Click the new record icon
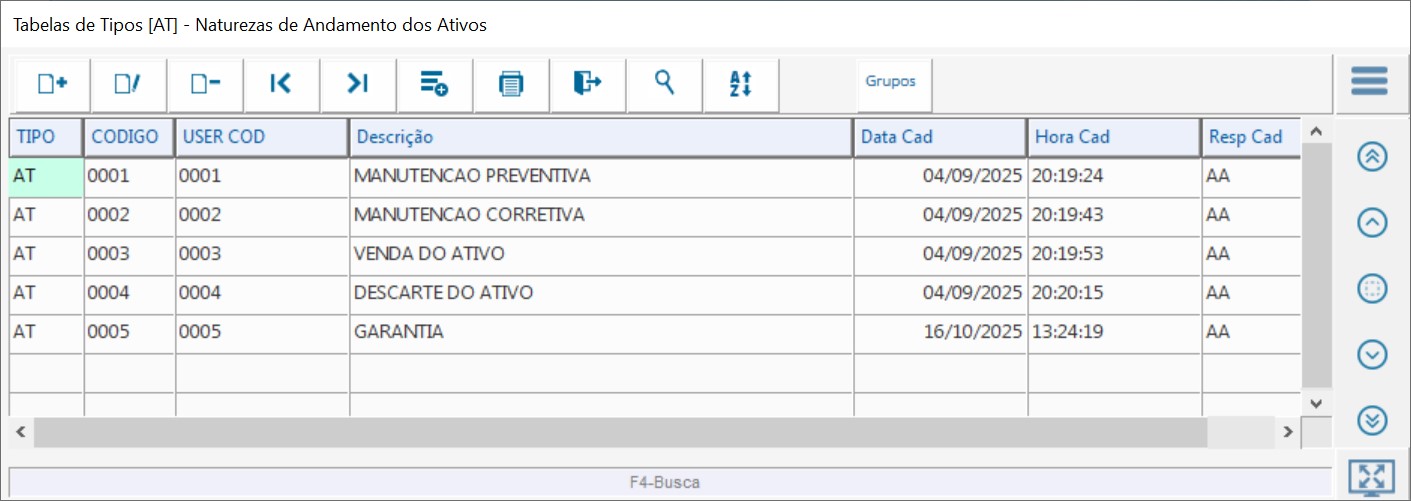This screenshot has height=501, width=1411. [x=52, y=84]
